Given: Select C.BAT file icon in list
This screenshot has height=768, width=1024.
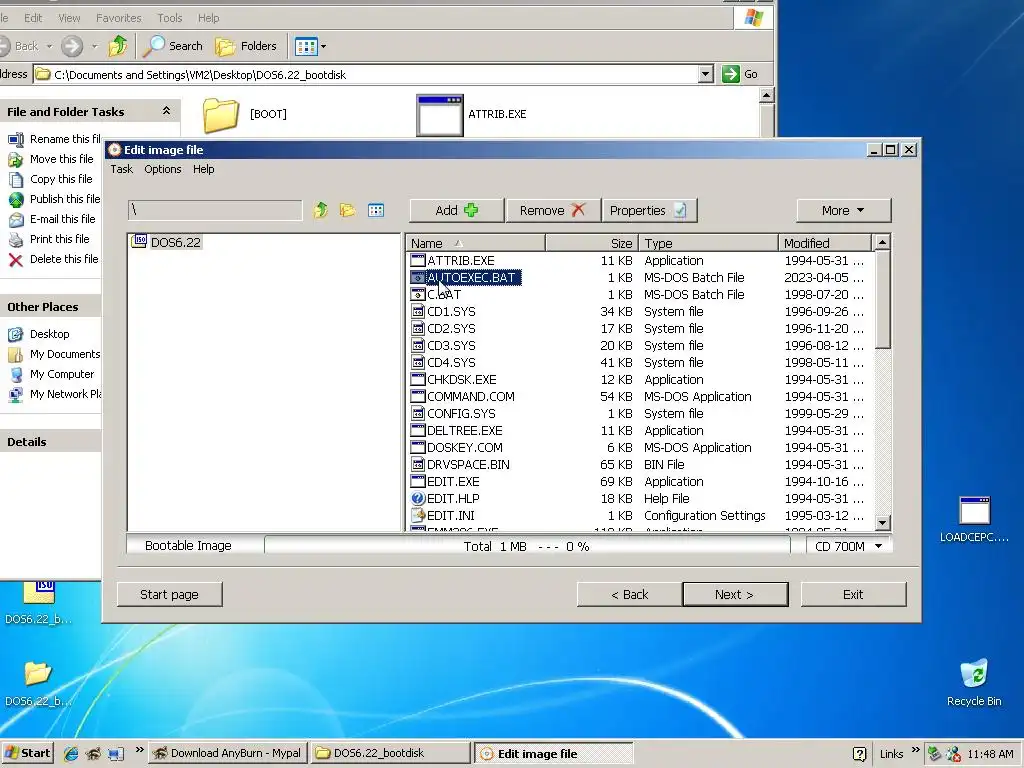Looking at the screenshot, I should pyautogui.click(x=418, y=295).
